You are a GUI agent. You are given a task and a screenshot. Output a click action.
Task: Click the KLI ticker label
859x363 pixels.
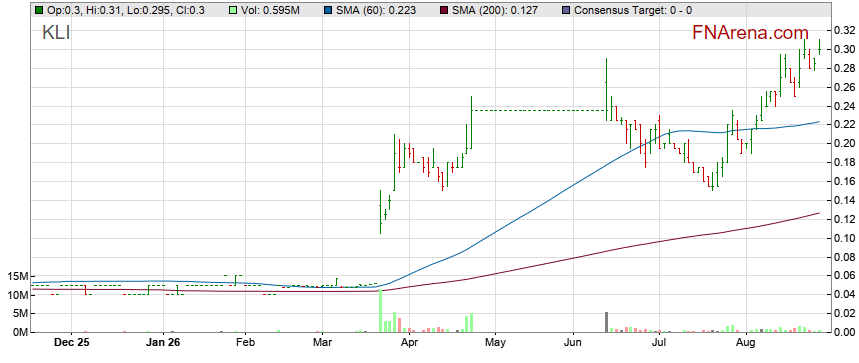pyautogui.click(x=56, y=33)
